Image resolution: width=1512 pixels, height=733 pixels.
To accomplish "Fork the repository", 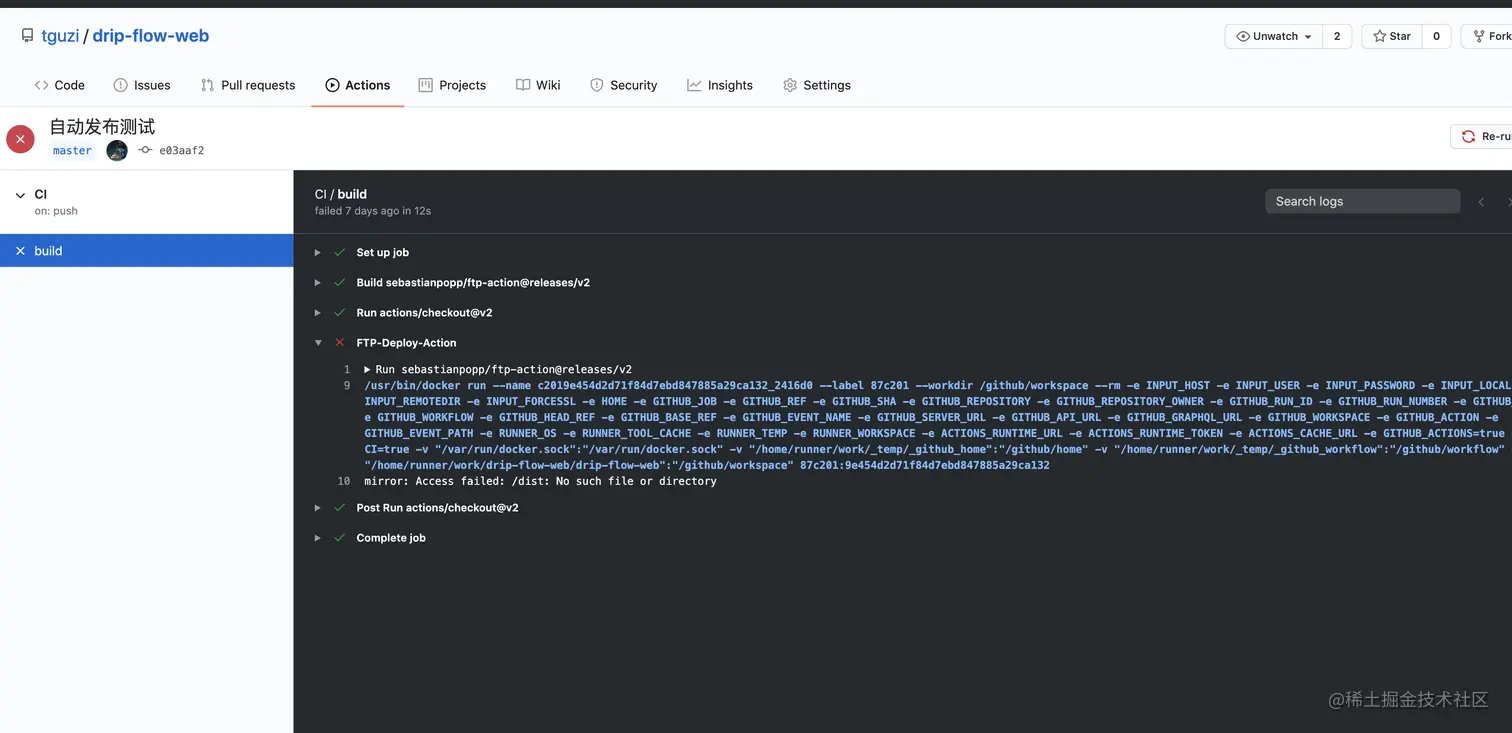I will tap(1488, 36).
